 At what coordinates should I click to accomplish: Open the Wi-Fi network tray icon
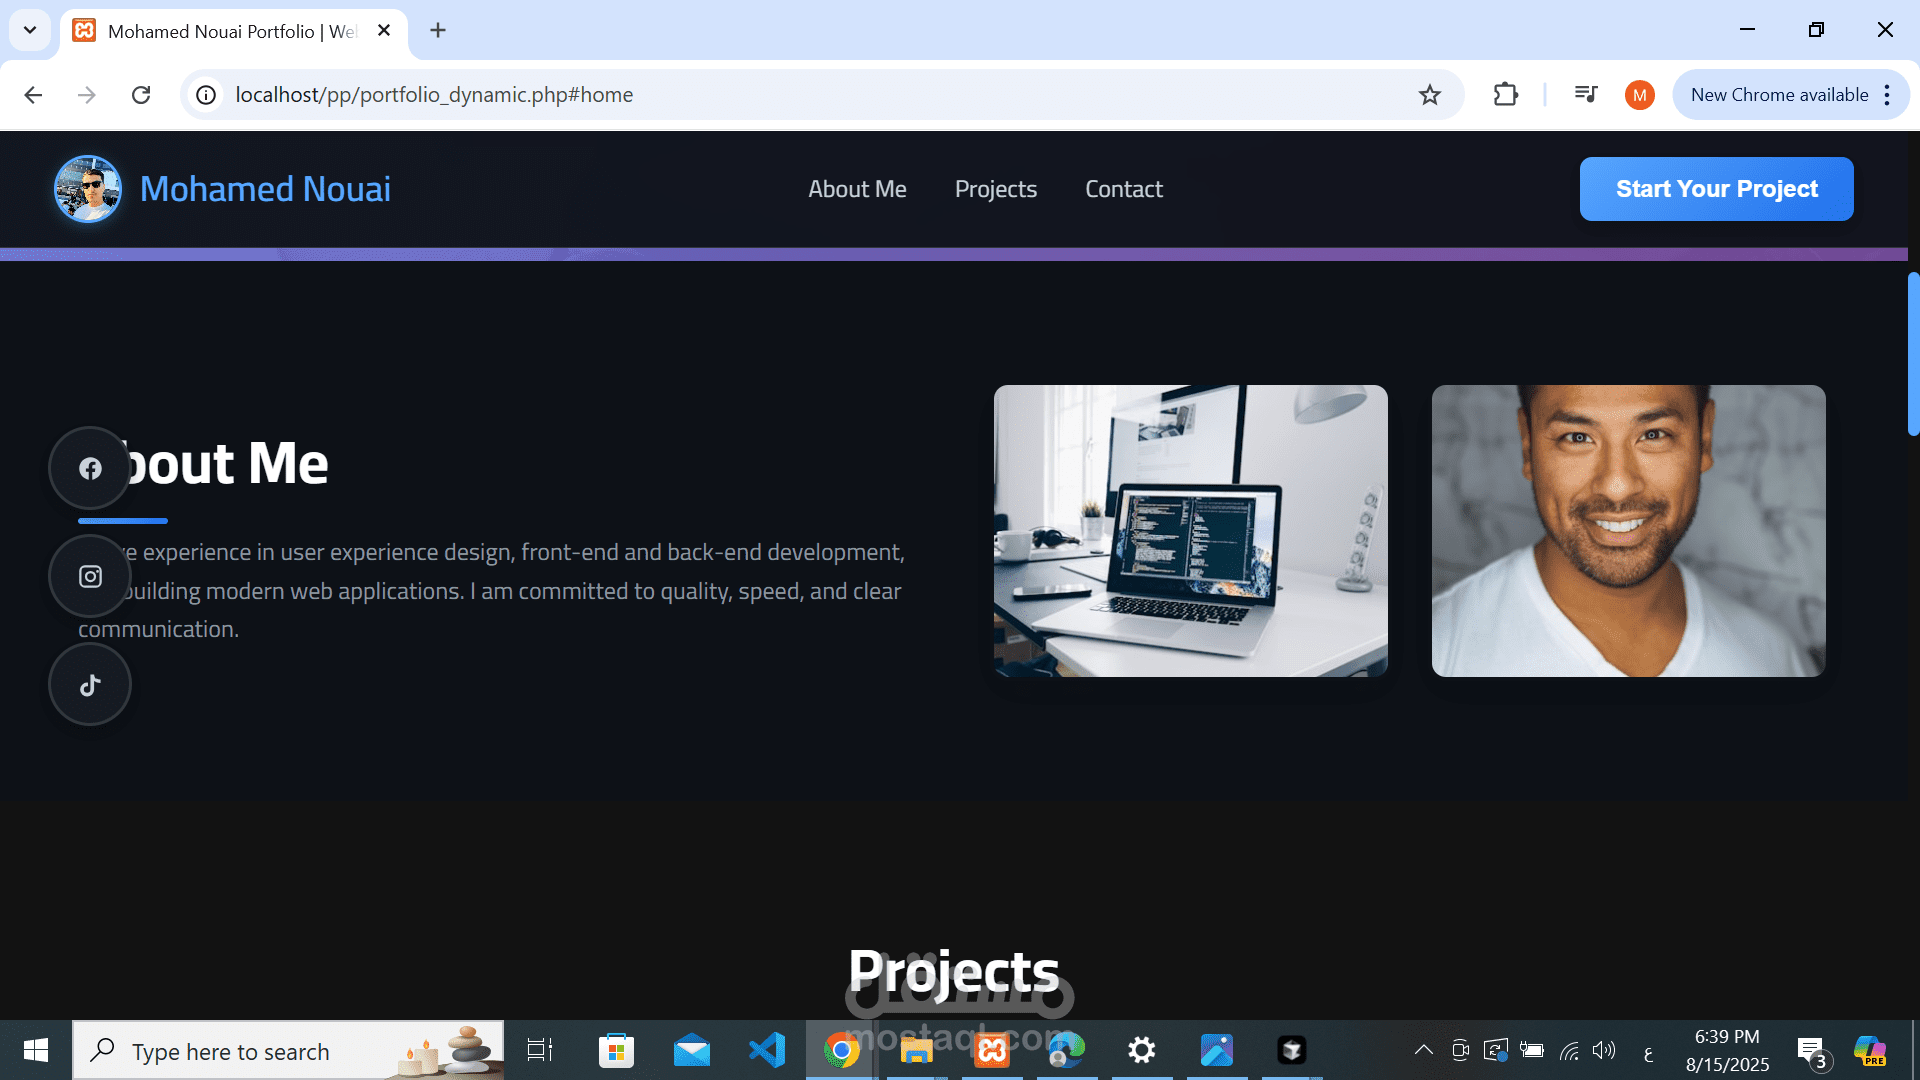[1569, 1050]
